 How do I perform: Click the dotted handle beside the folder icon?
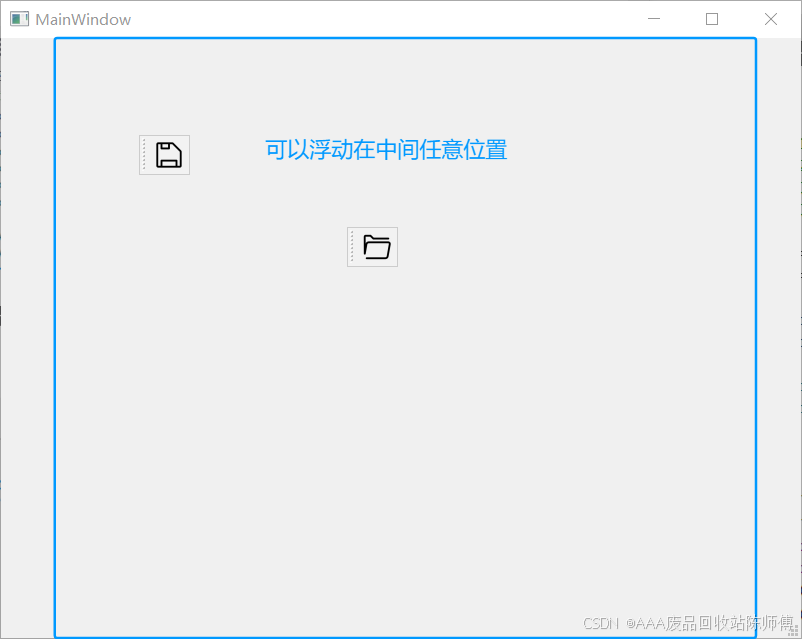coord(352,246)
